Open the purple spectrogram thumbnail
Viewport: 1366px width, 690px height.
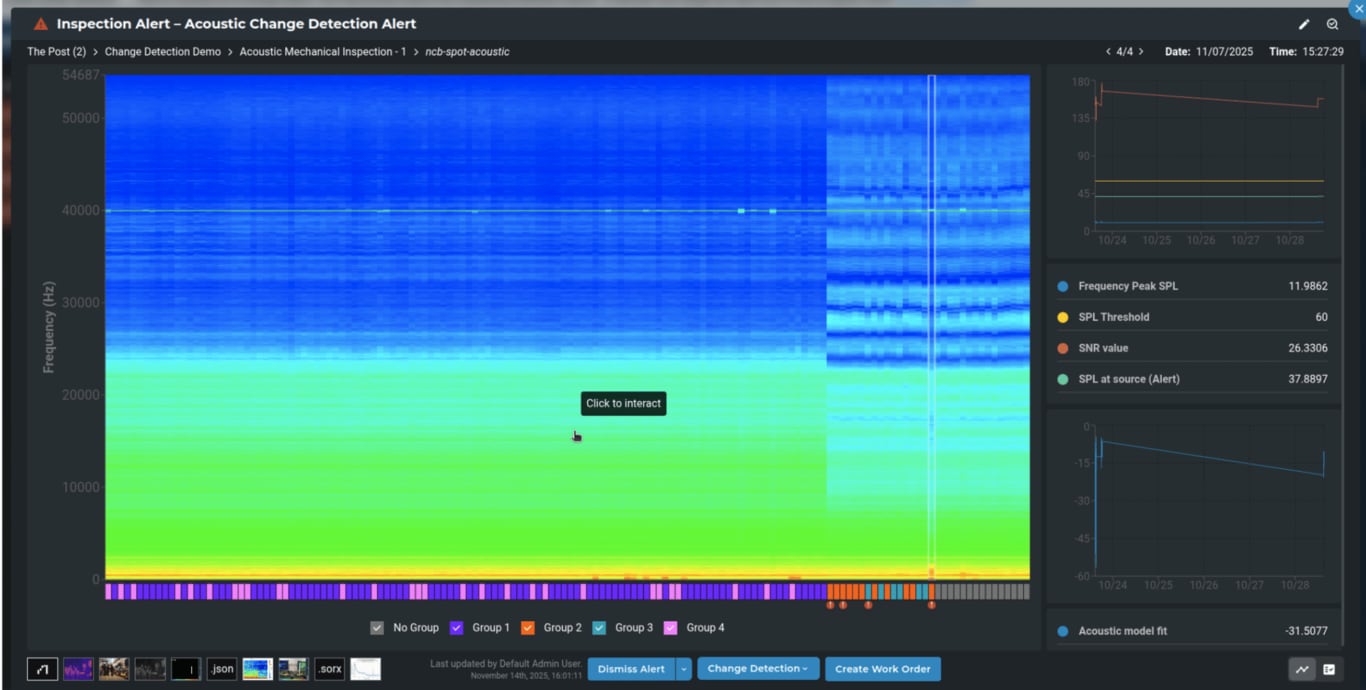pos(78,669)
